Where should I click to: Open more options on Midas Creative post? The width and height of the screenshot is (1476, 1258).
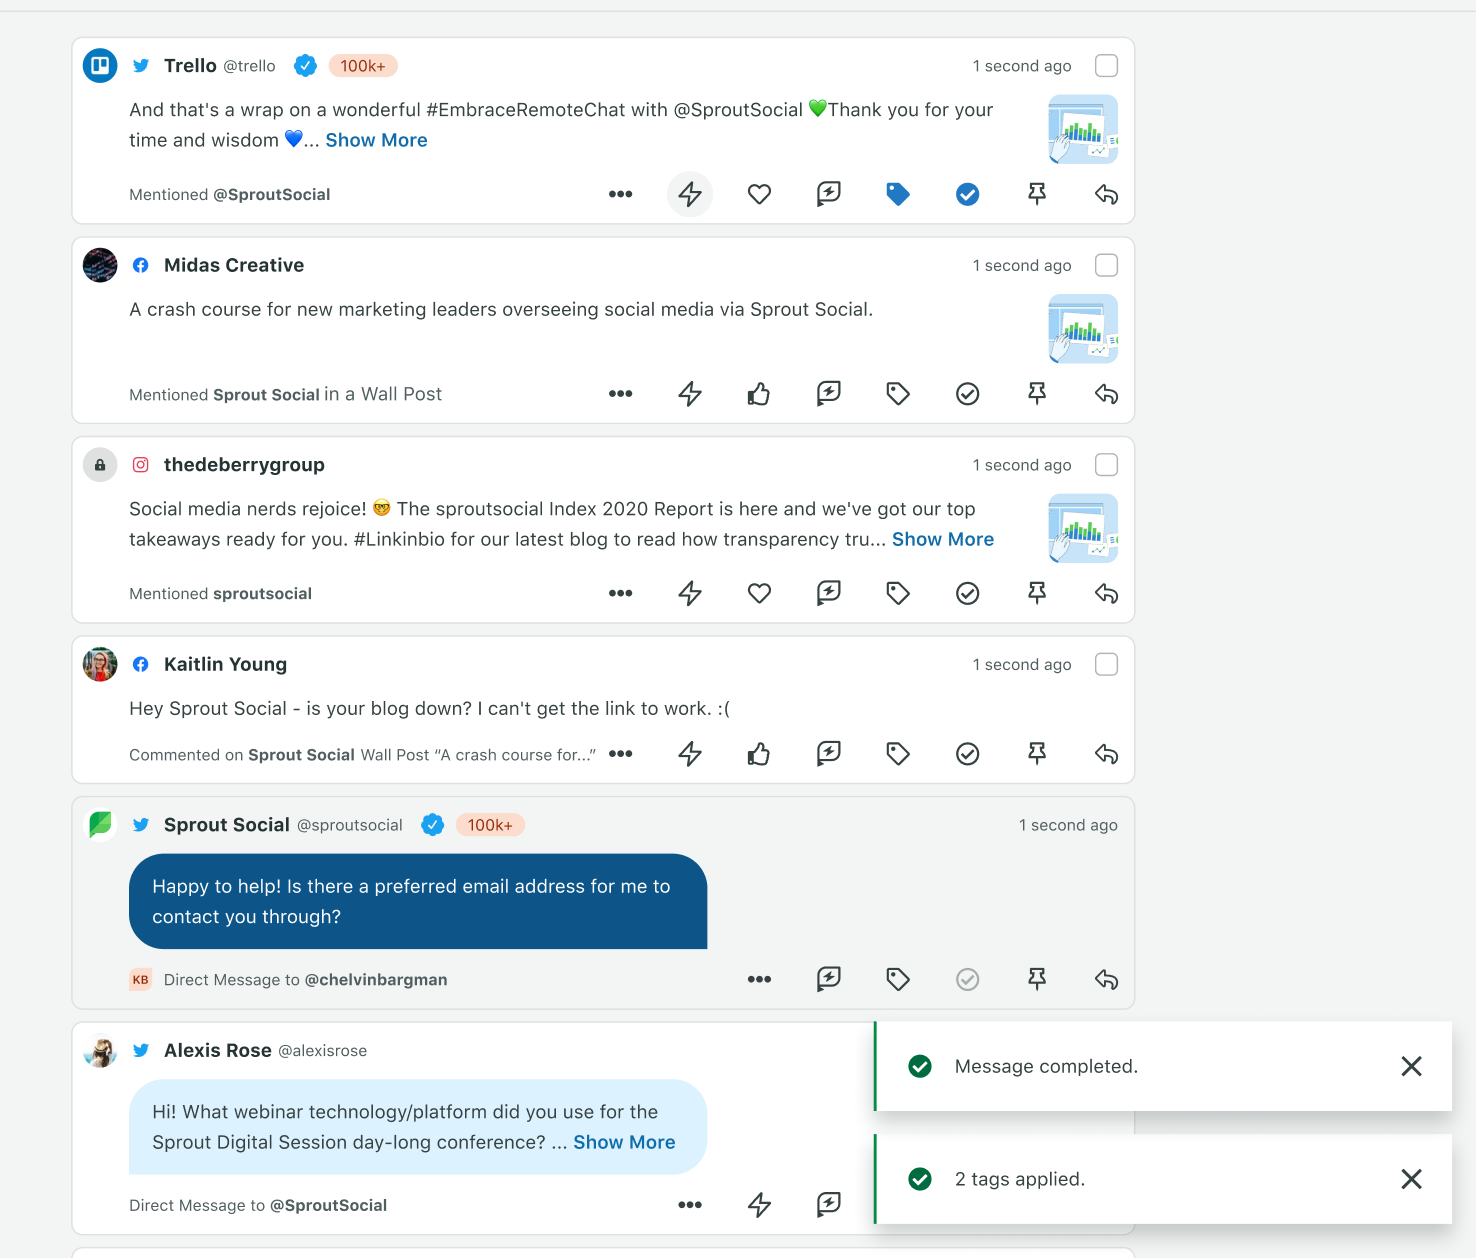[620, 394]
